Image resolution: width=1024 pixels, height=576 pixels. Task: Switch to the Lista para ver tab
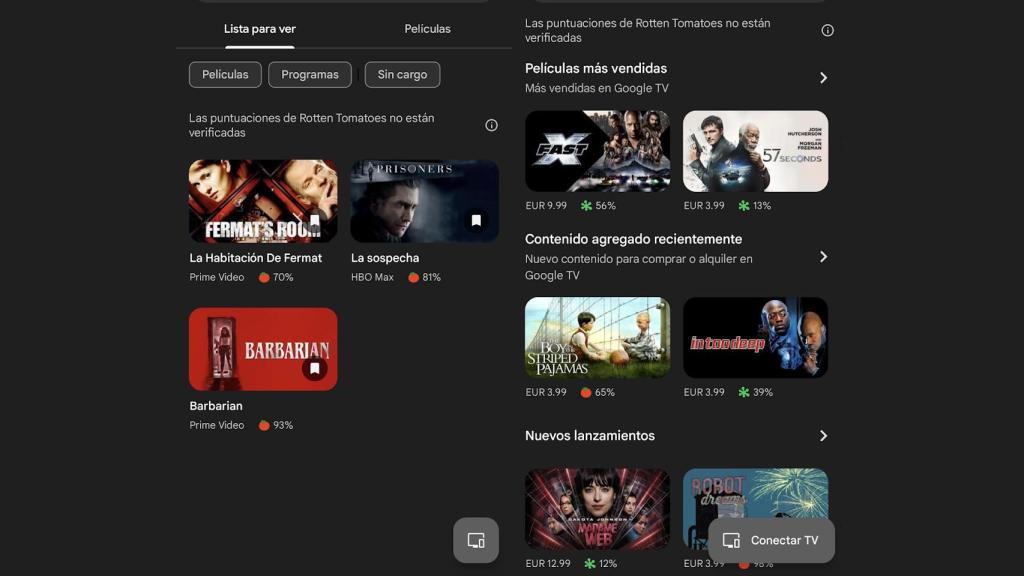pyautogui.click(x=259, y=29)
